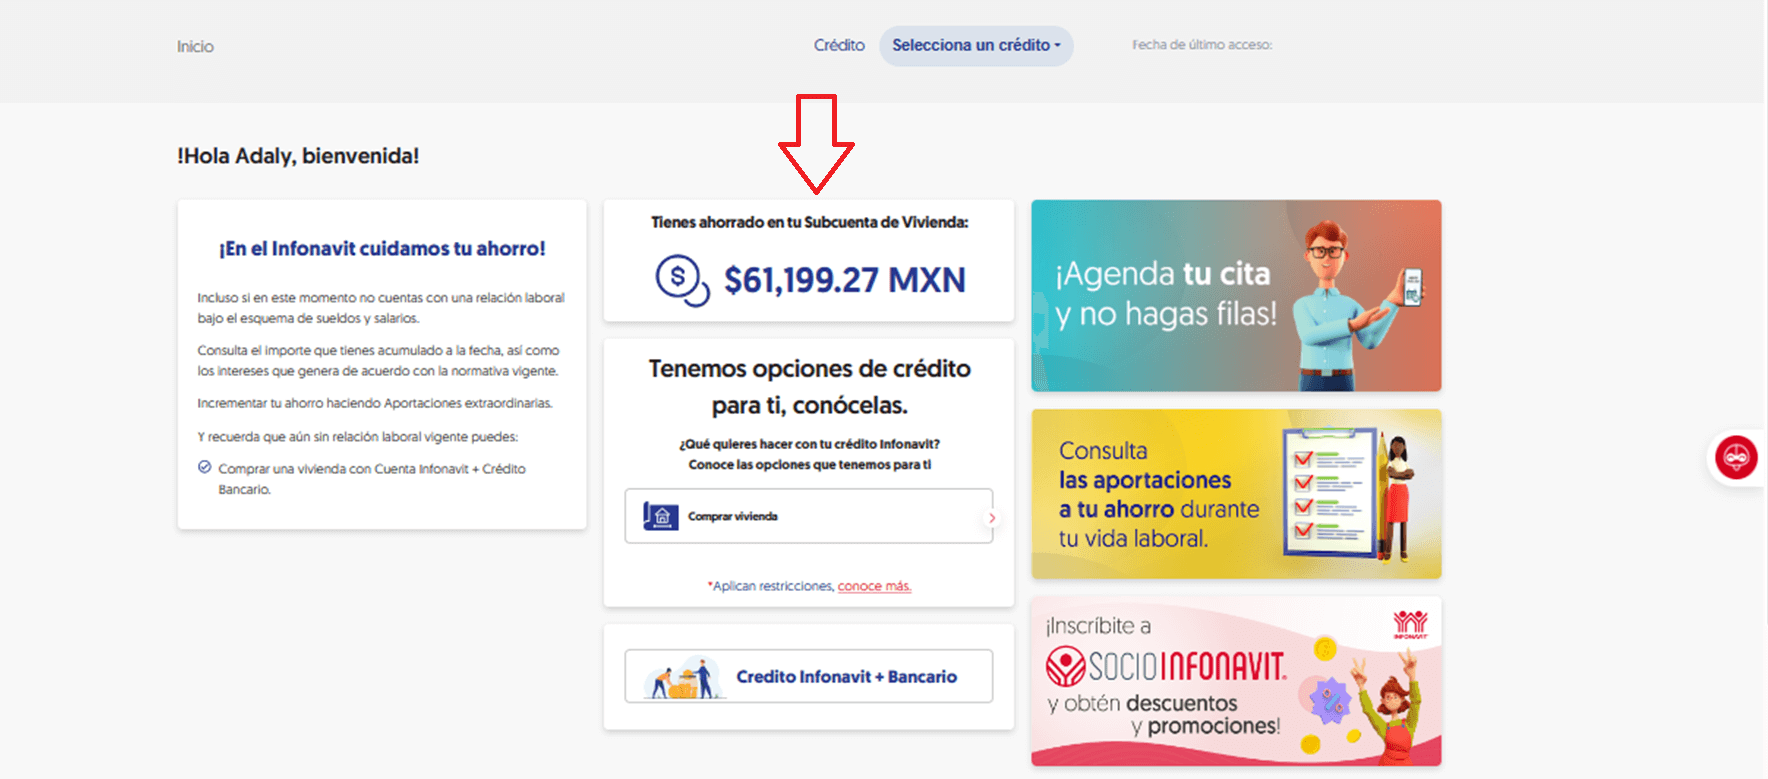Click the ¿Qué quieres hacer con tu crédito Infonavit? text
The width and height of the screenshot is (1768, 779).
(809, 444)
